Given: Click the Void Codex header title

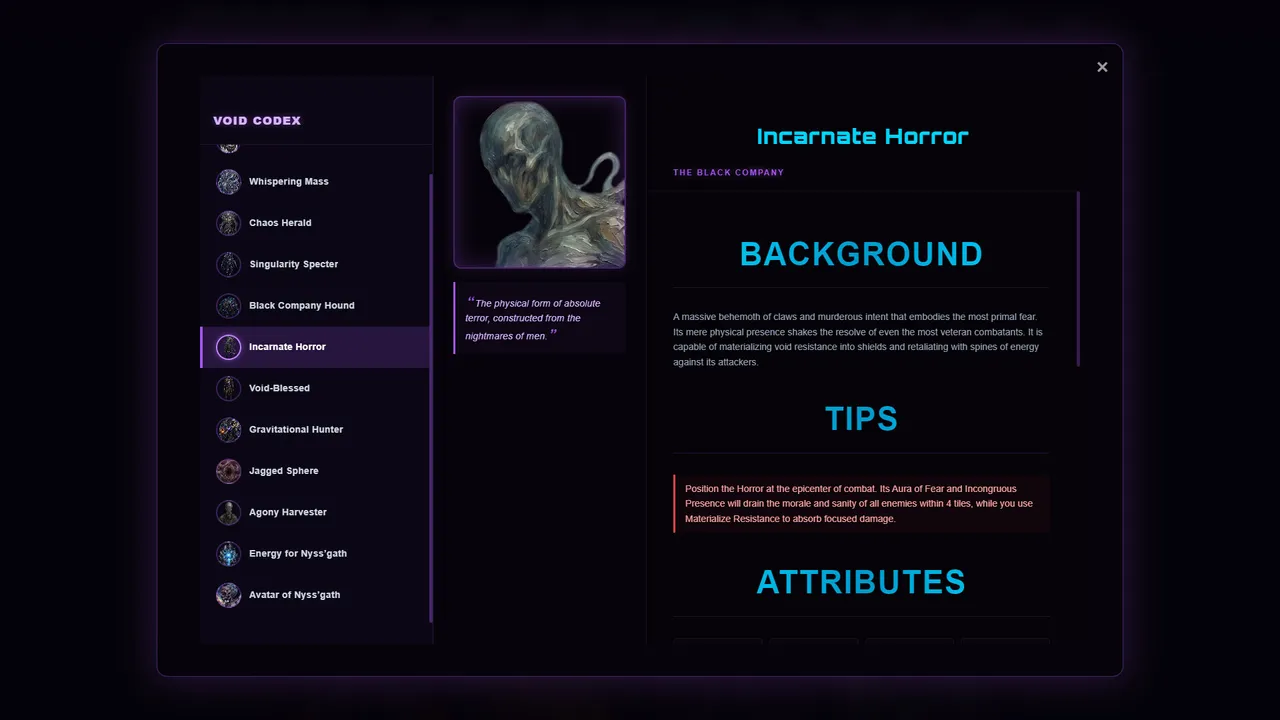Looking at the screenshot, I should (257, 121).
